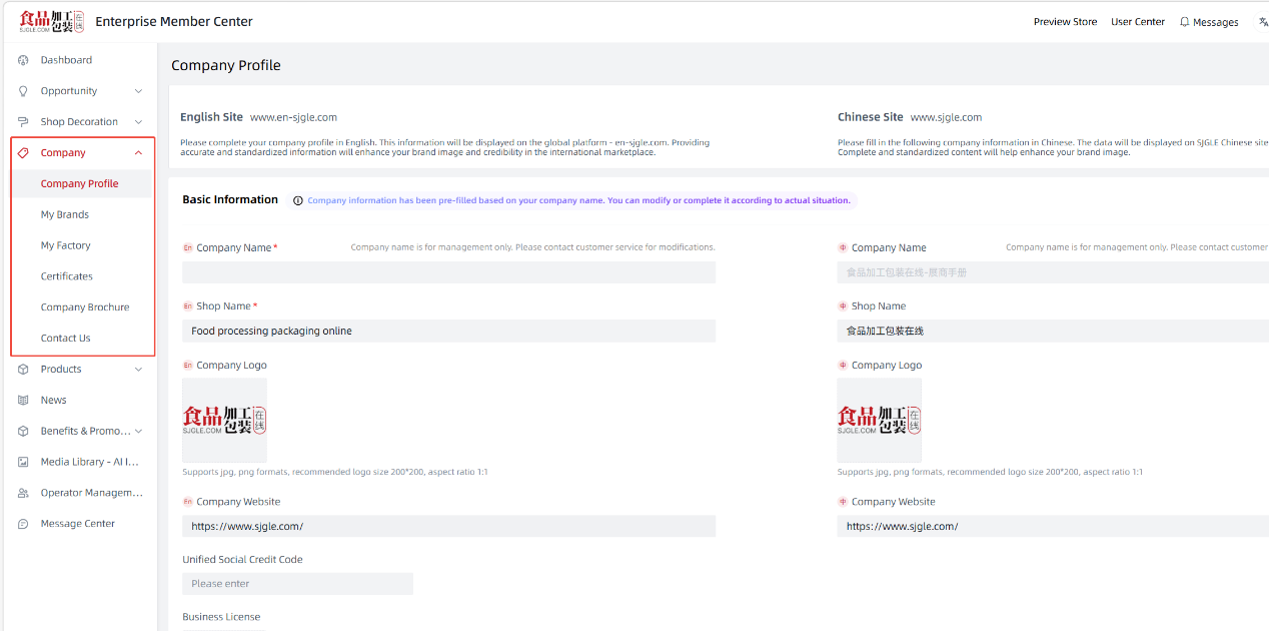Click the language translate icon top right
Image resolution: width=1269 pixels, height=631 pixels.
[x=1263, y=21]
